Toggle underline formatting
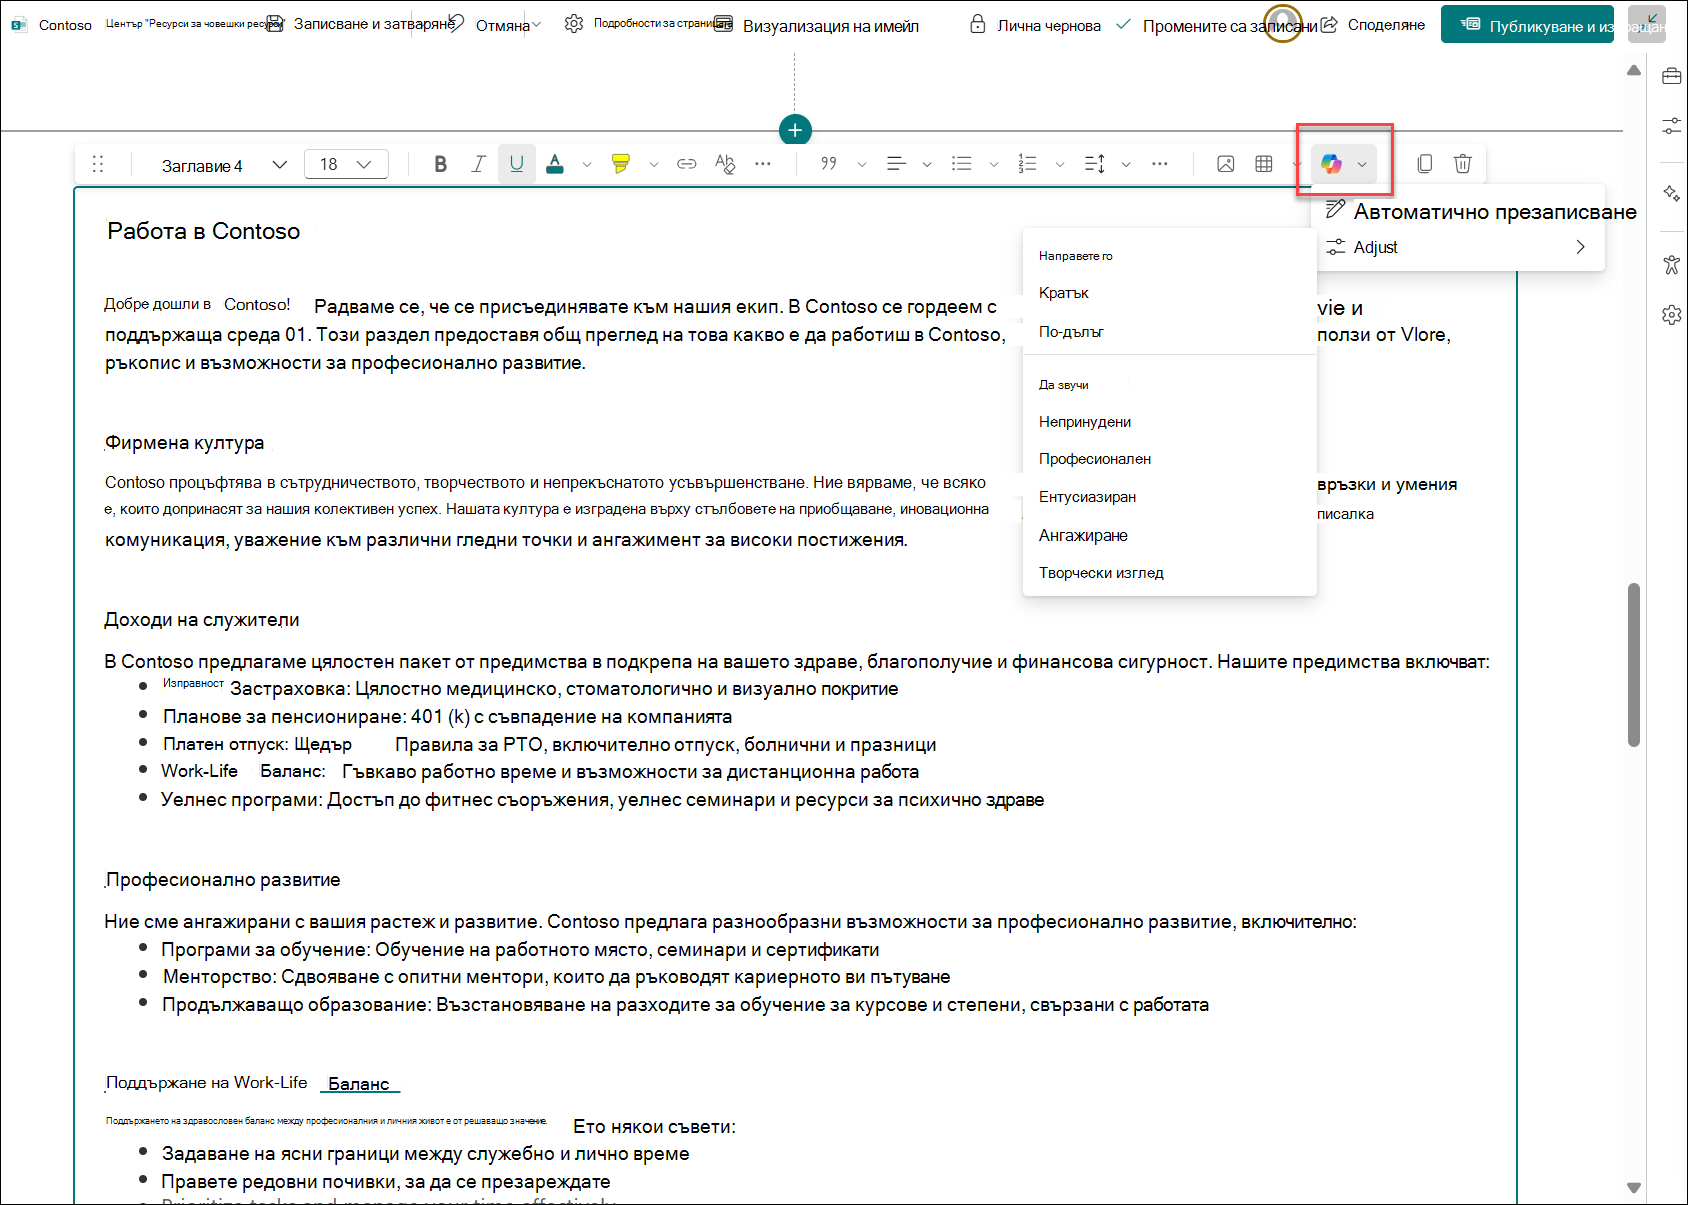 pyautogui.click(x=516, y=164)
